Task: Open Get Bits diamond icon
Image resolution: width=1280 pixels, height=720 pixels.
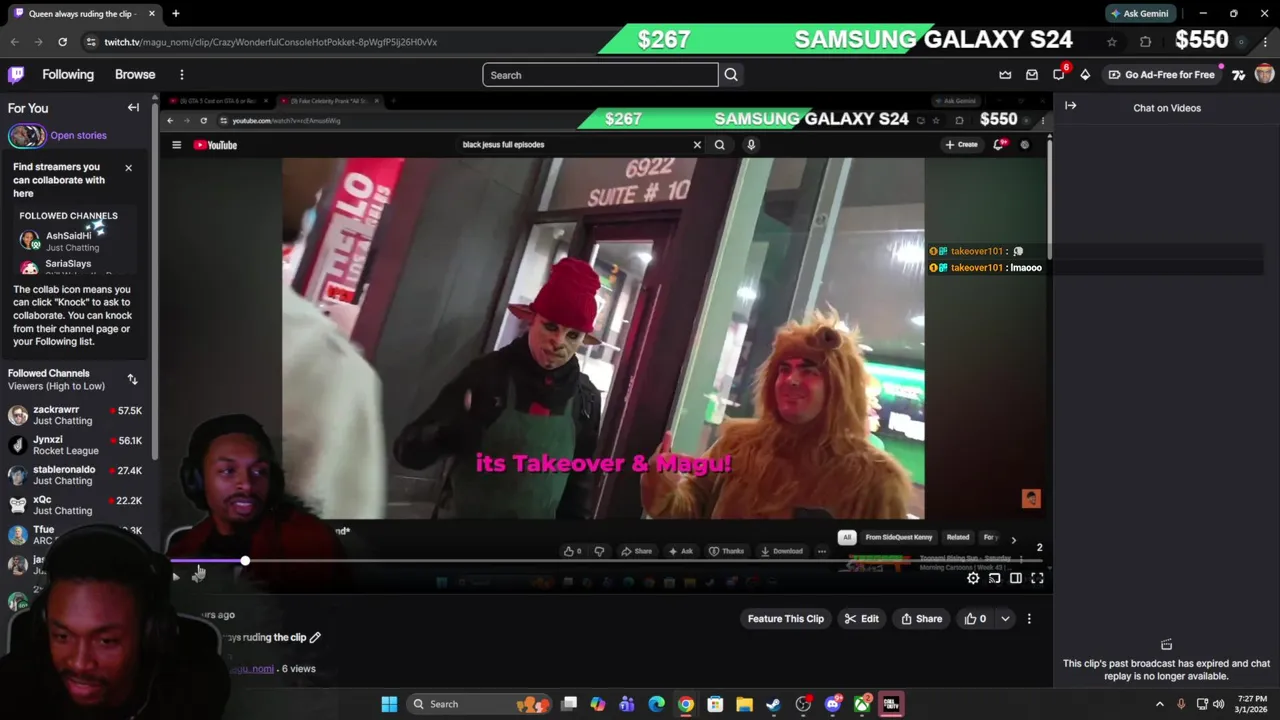Action: point(1085,75)
